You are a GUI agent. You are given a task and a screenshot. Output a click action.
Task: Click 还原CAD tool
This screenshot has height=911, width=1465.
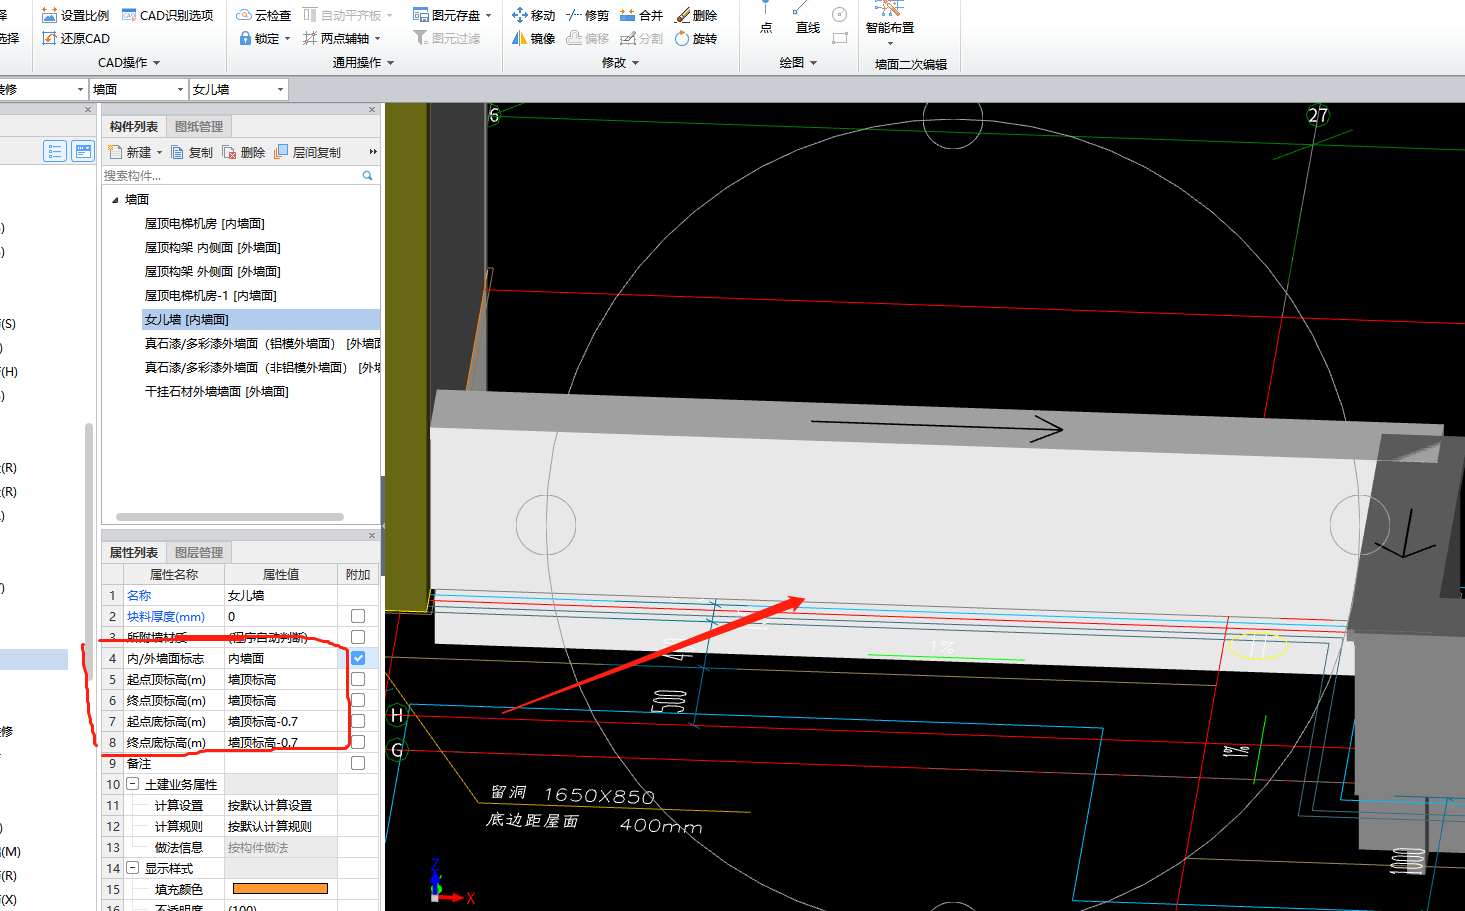pyautogui.click(x=75, y=38)
